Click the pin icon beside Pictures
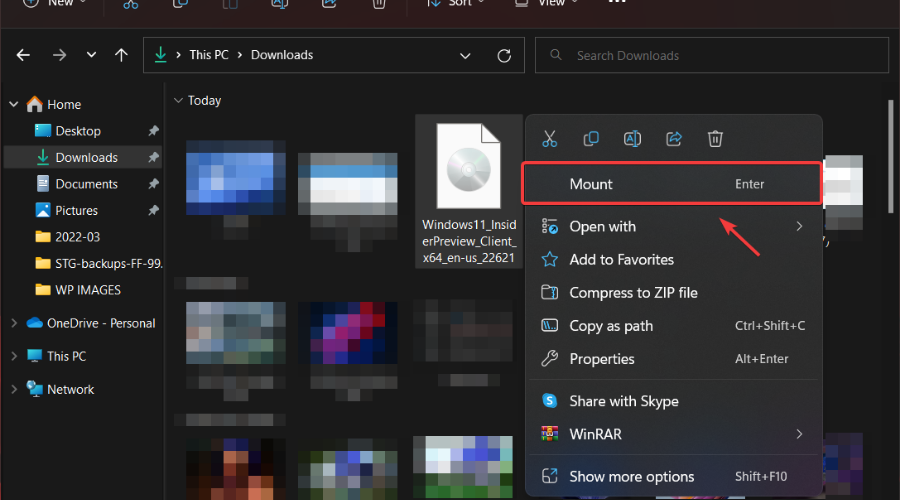 pos(153,211)
